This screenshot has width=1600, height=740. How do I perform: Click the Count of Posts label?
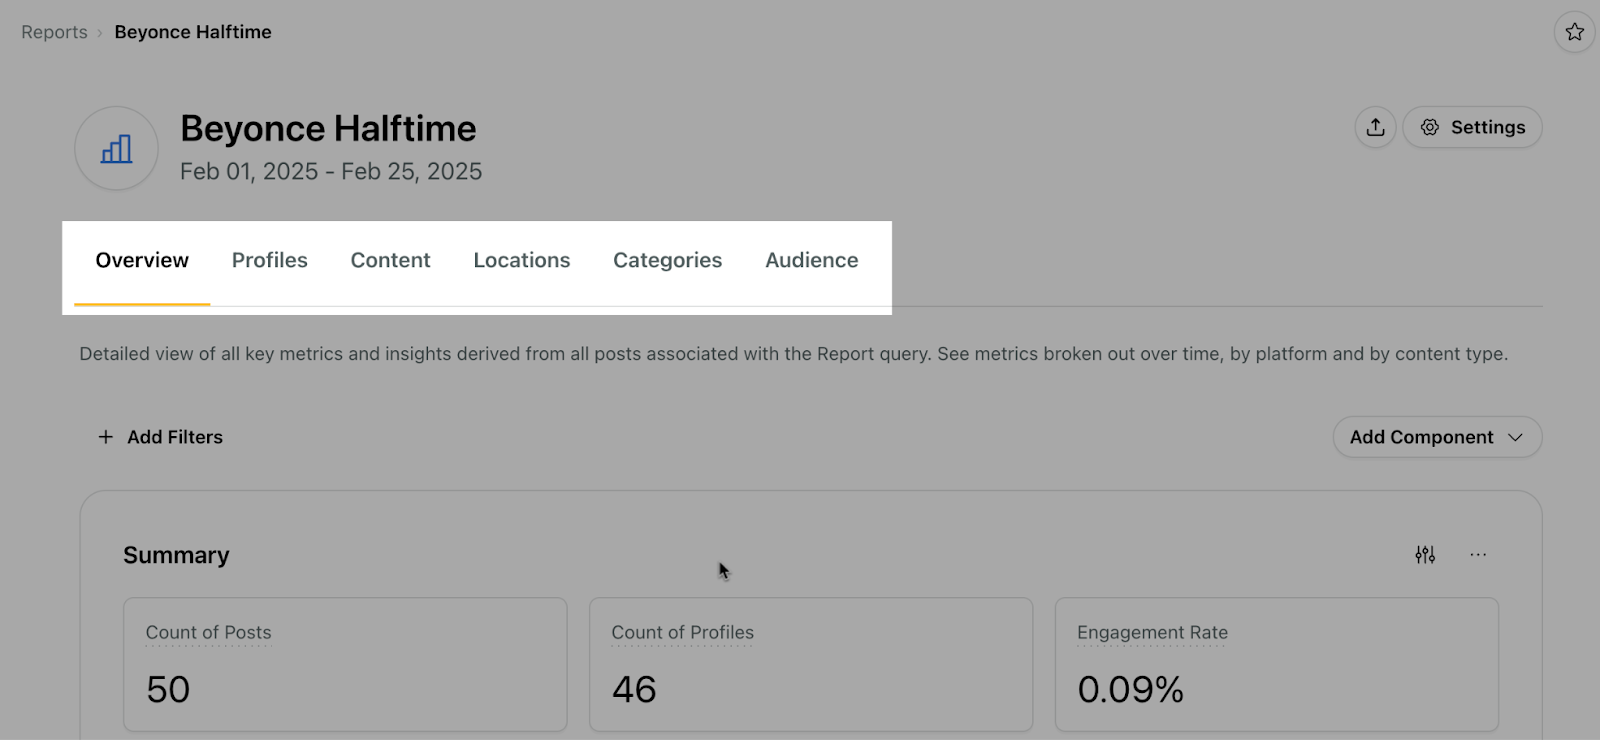tap(208, 633)
